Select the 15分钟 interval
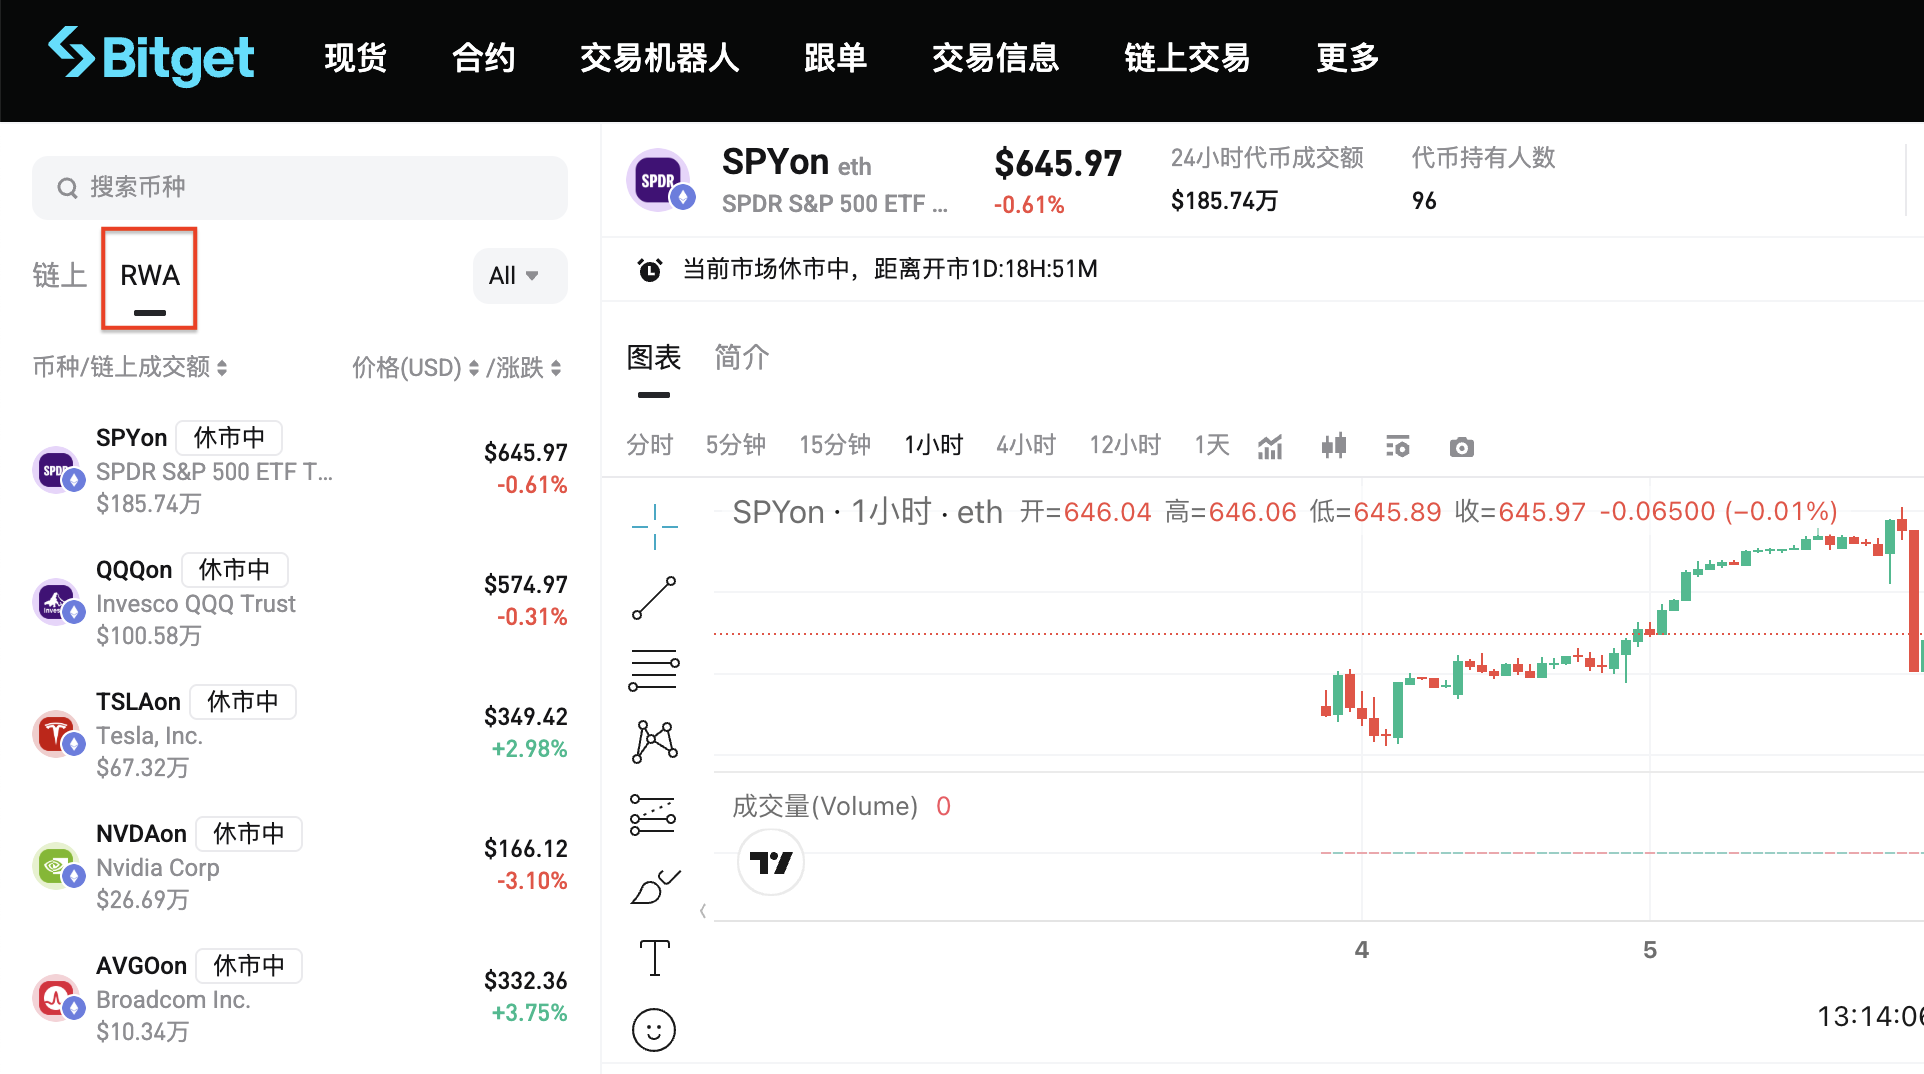The width and height of the screenshot is (1924, 1074). pyautogui.click(x=835, y=445)
